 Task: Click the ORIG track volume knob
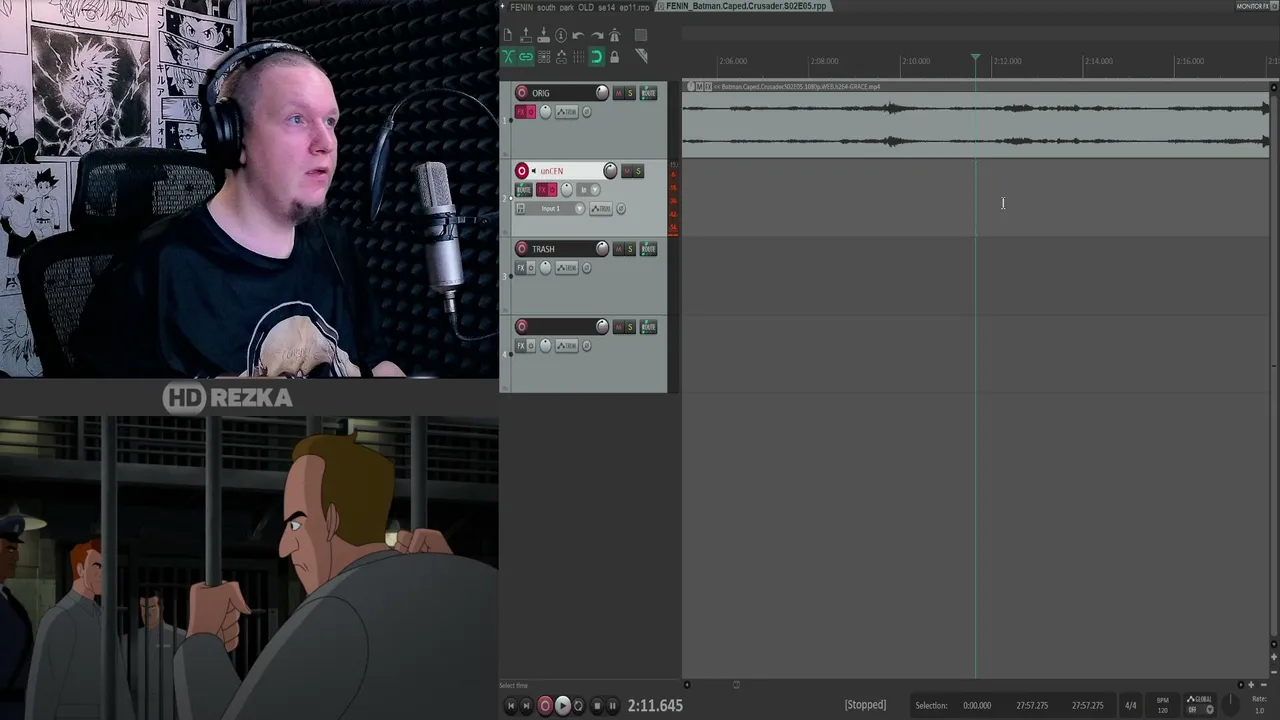point(602,93)
